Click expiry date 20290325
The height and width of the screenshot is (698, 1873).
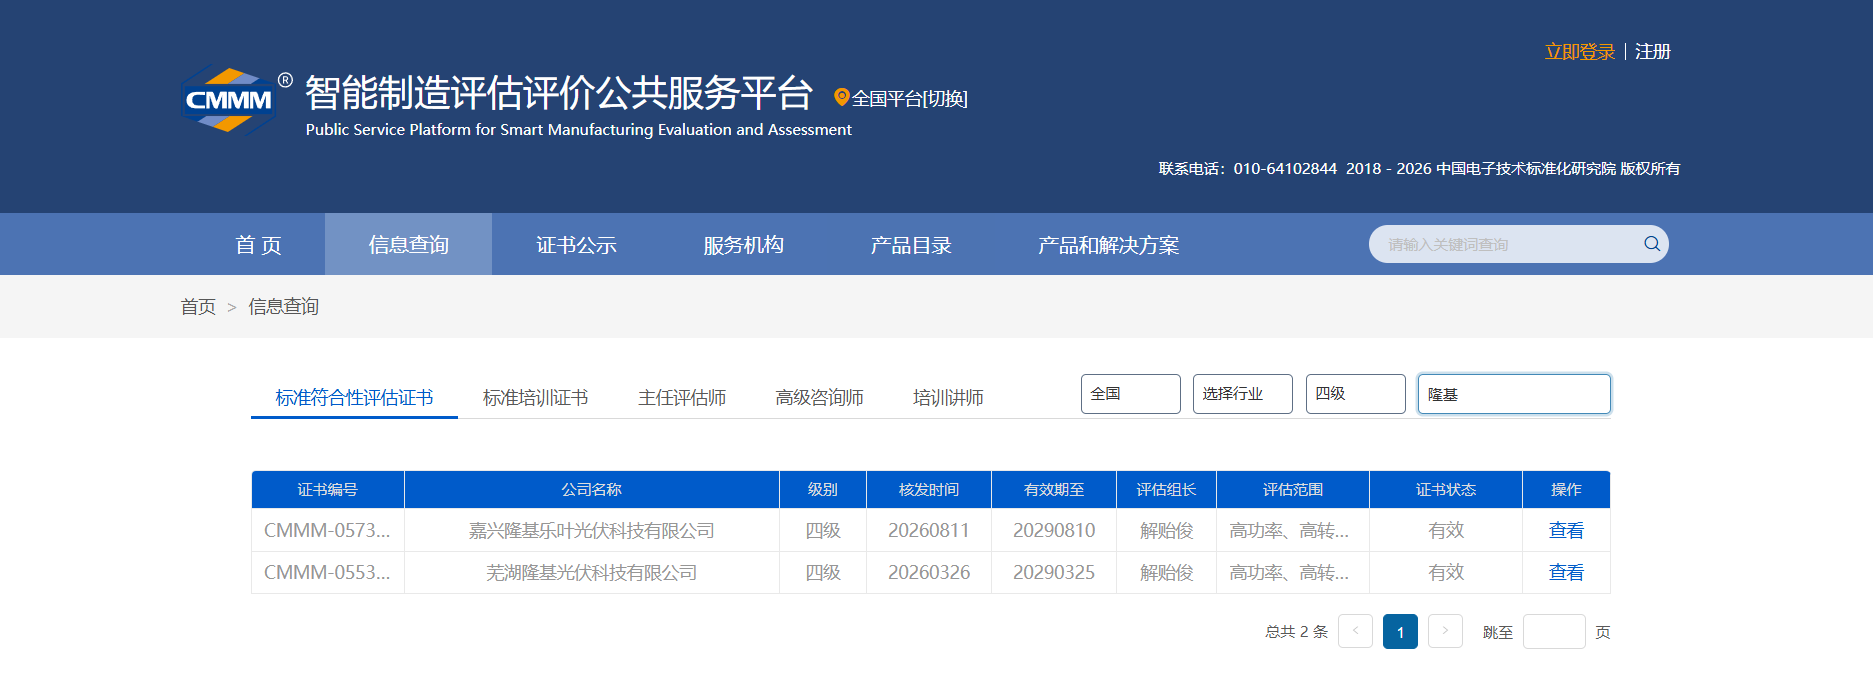(x=1054, y=572)
